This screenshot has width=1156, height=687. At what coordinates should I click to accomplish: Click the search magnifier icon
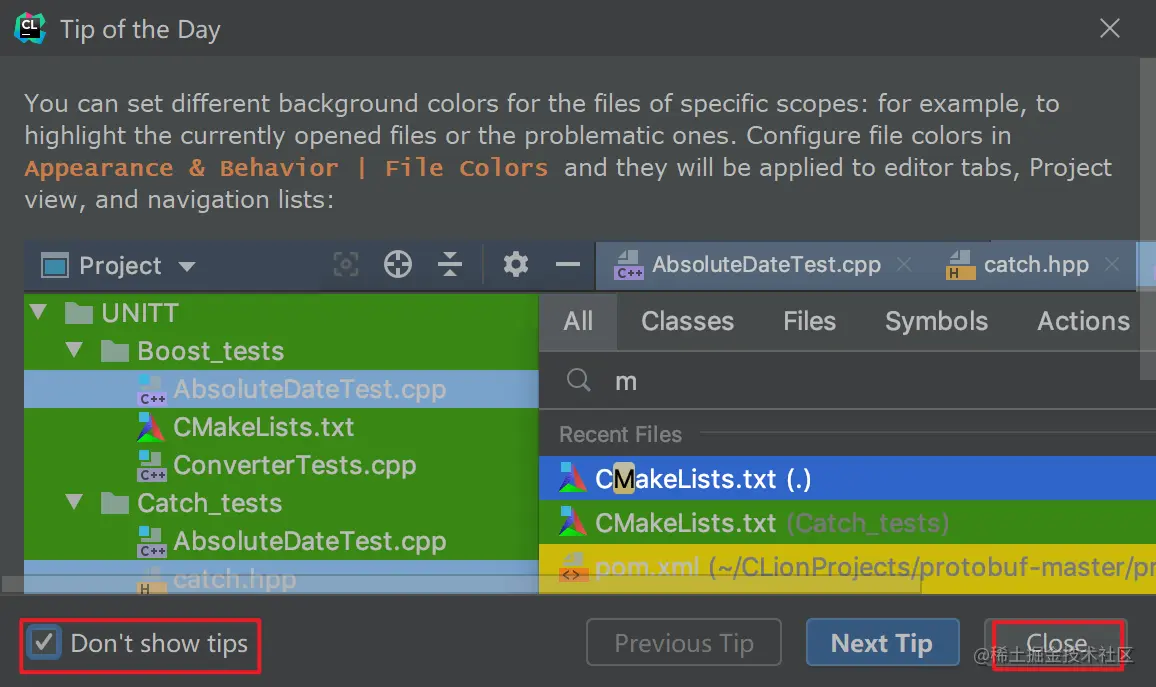(x=579, y=380)
